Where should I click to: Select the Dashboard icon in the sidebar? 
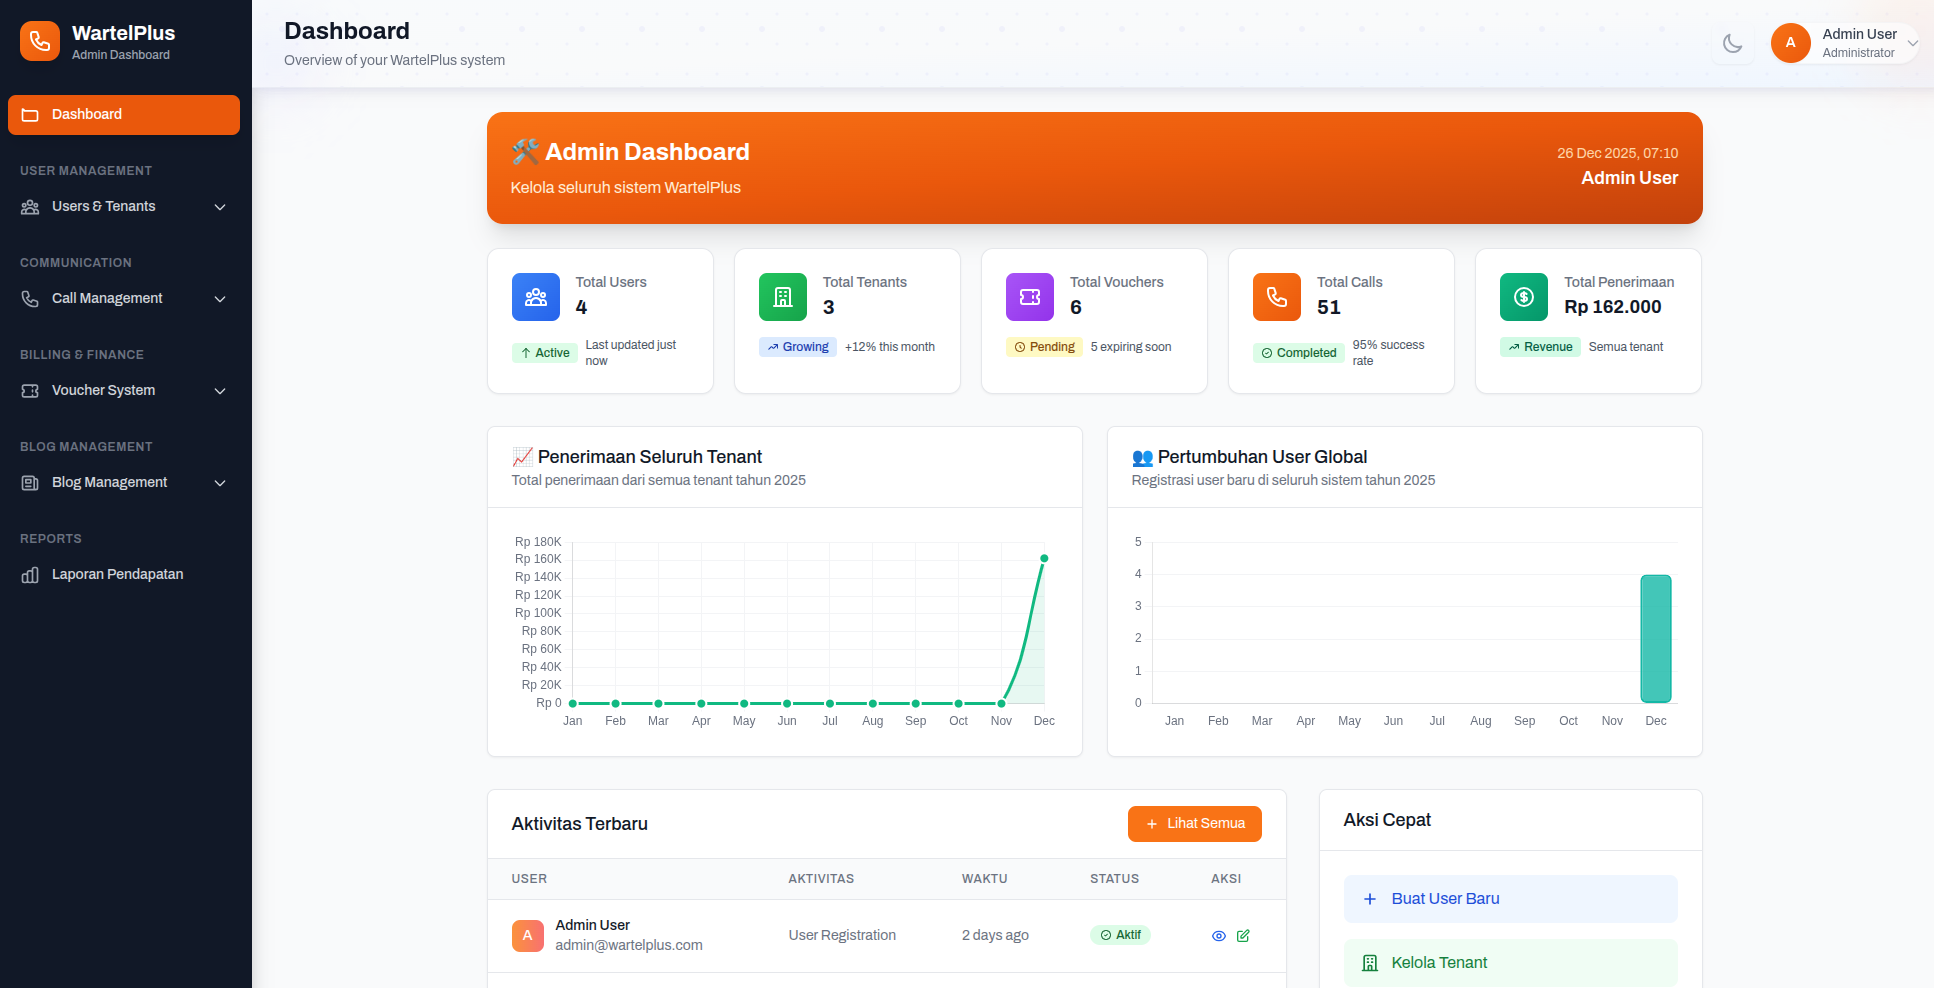(x=31, y=114)
